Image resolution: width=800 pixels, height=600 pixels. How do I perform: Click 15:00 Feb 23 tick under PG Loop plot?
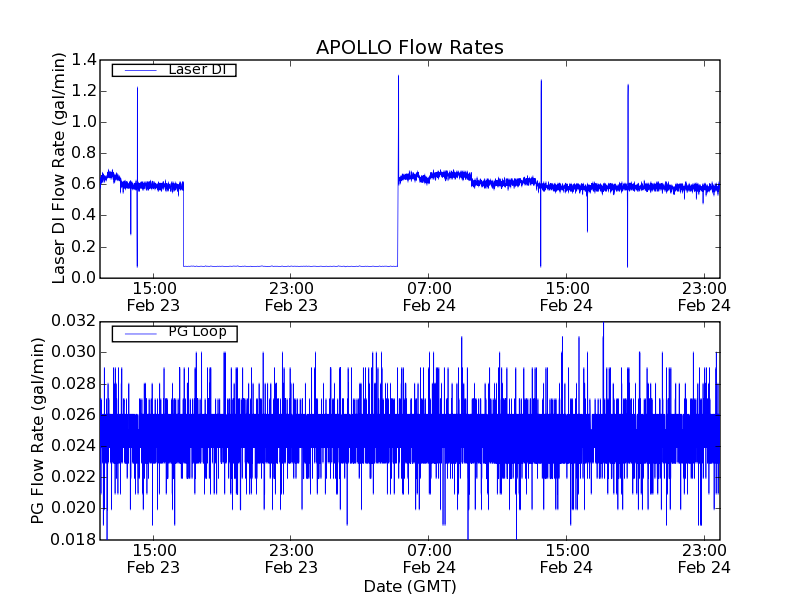154,557
